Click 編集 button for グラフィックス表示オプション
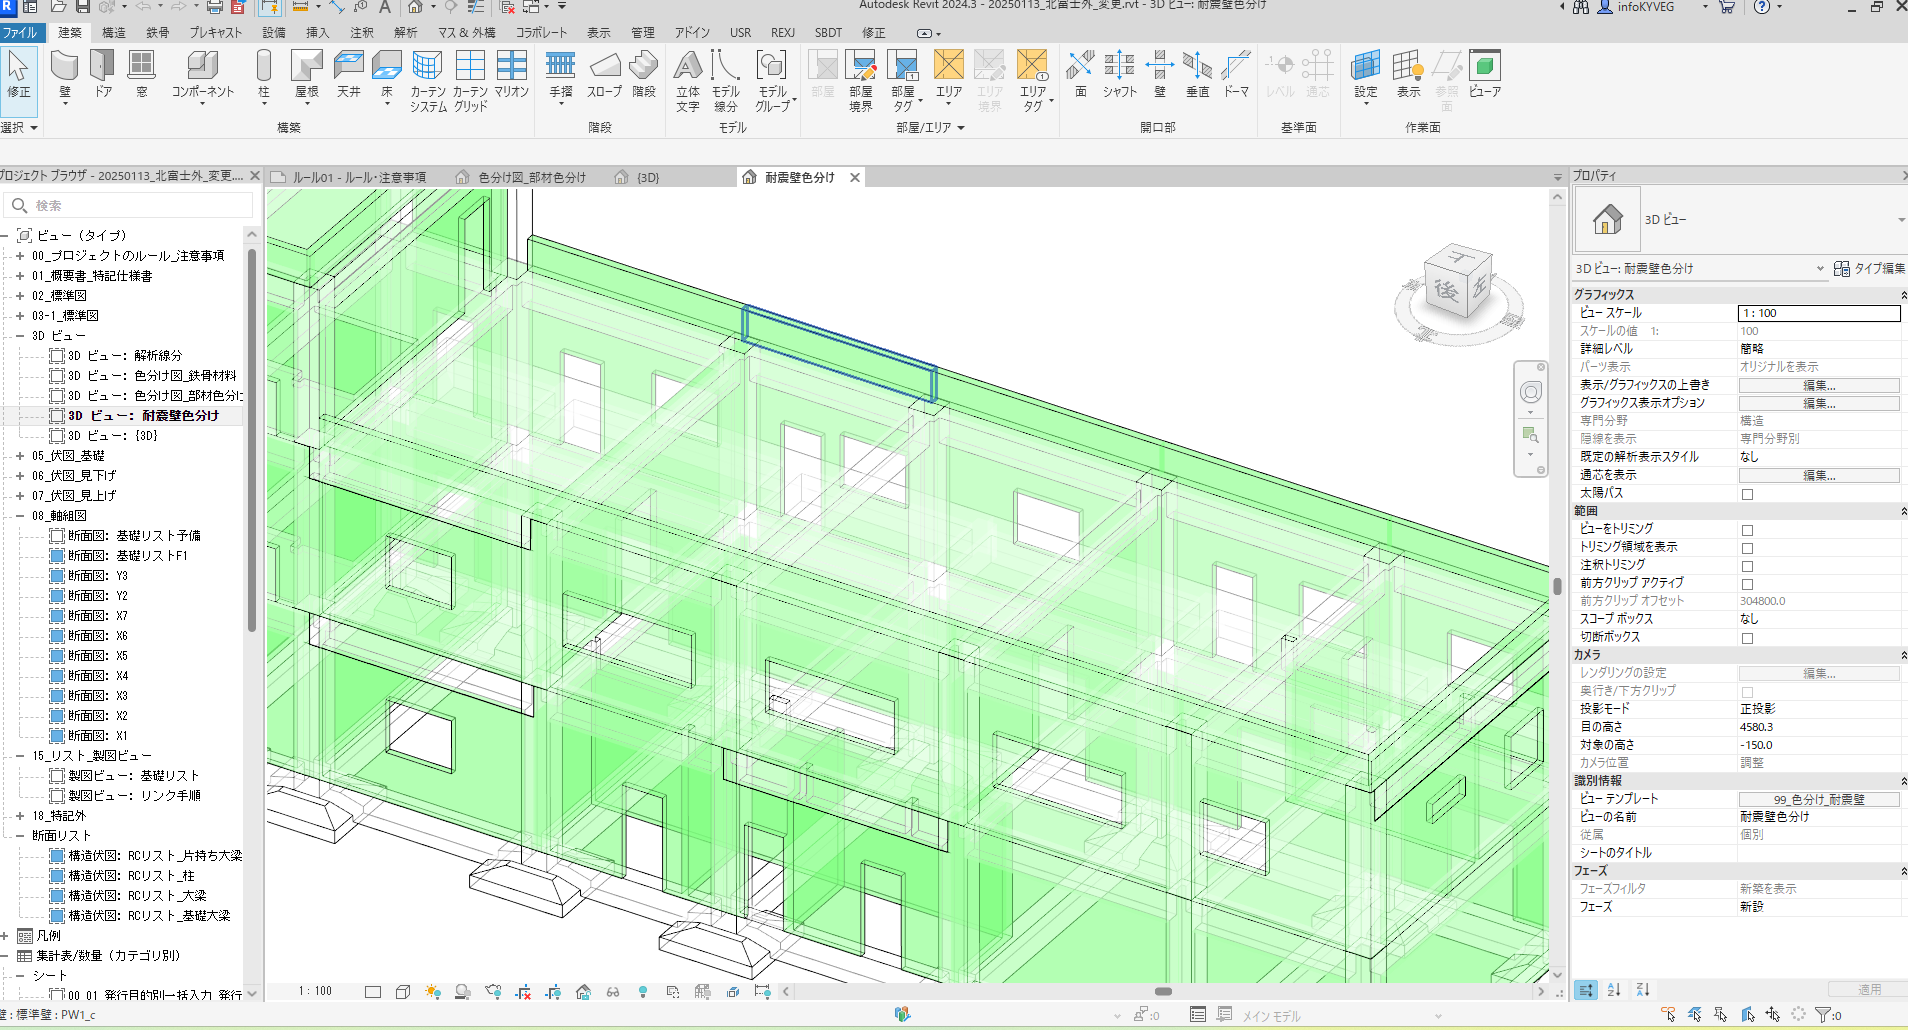Screen dimensions: 1908x1030 1818,403
